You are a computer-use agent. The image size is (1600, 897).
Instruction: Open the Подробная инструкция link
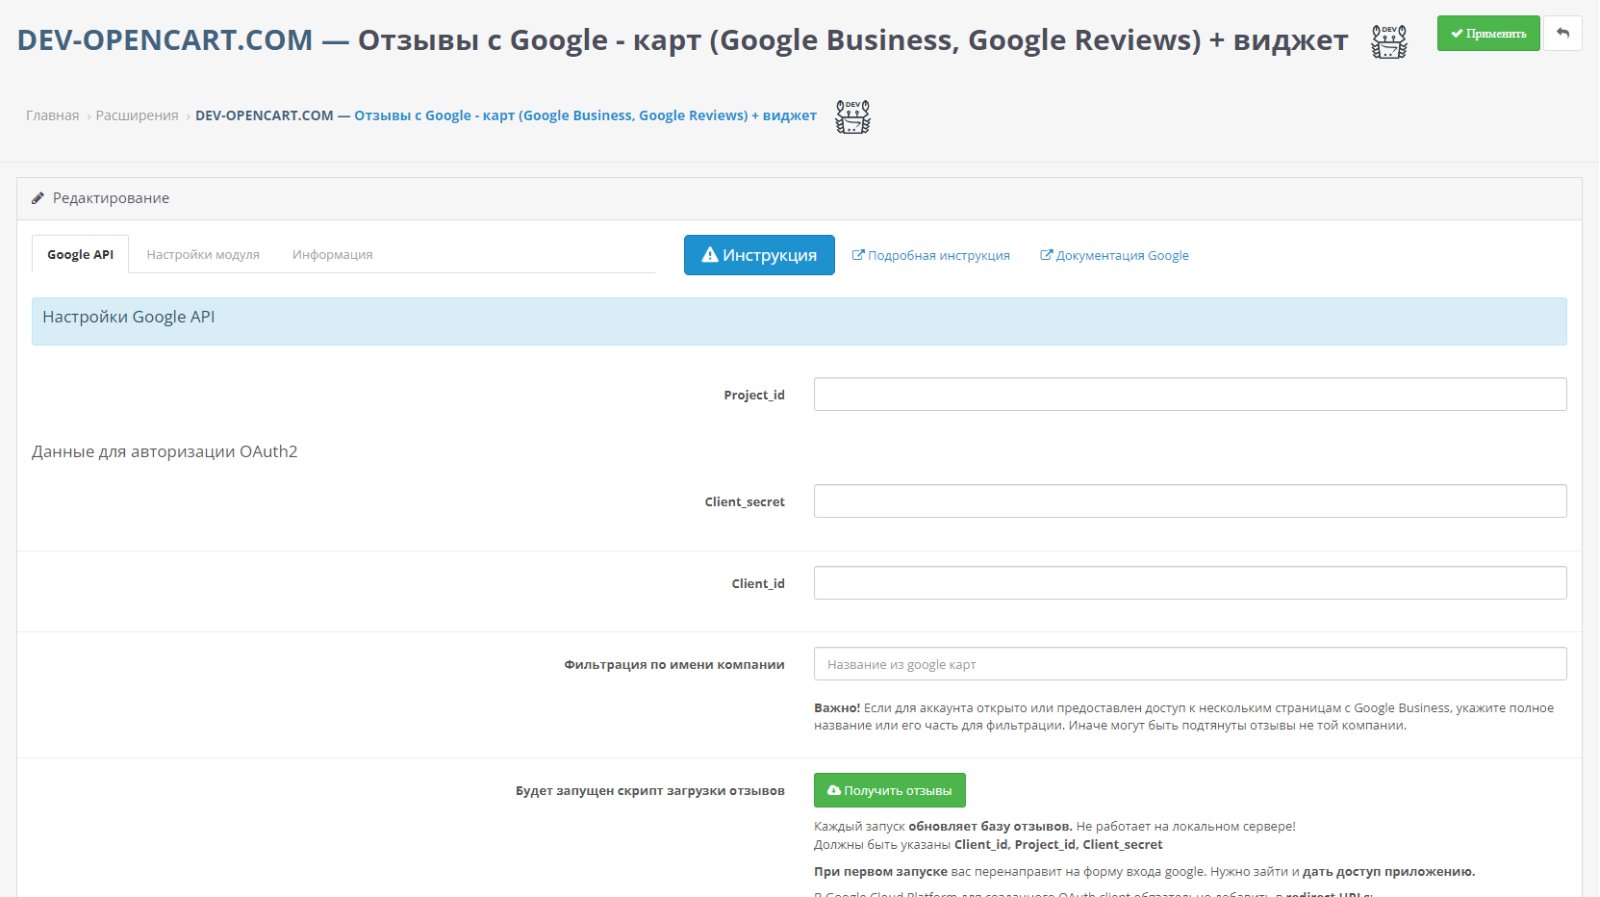[931, 256]
